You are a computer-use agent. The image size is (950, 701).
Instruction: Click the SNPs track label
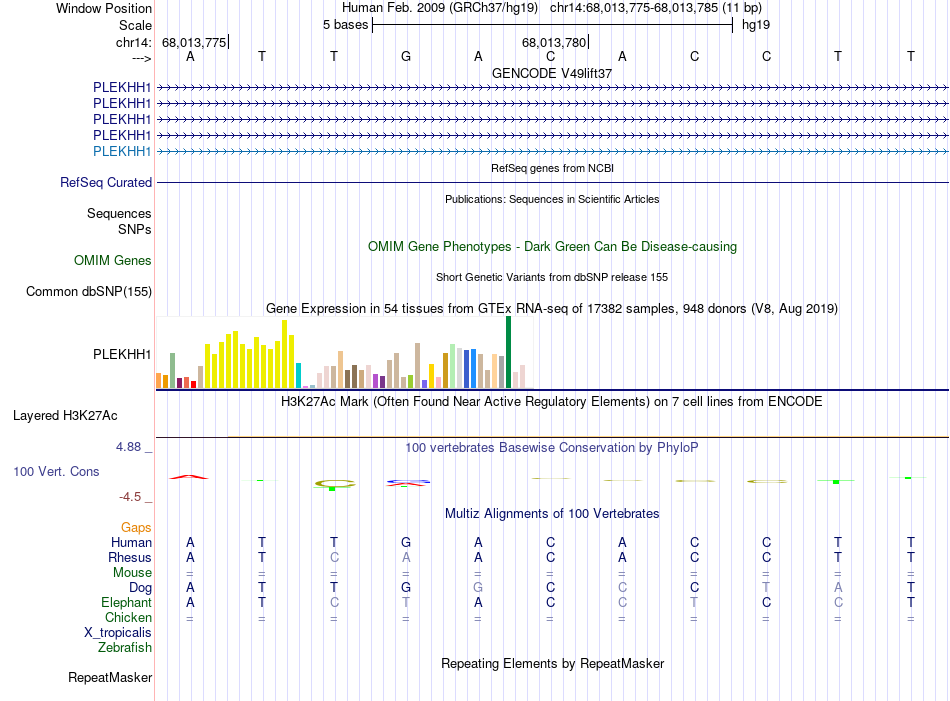coord(135,229)
